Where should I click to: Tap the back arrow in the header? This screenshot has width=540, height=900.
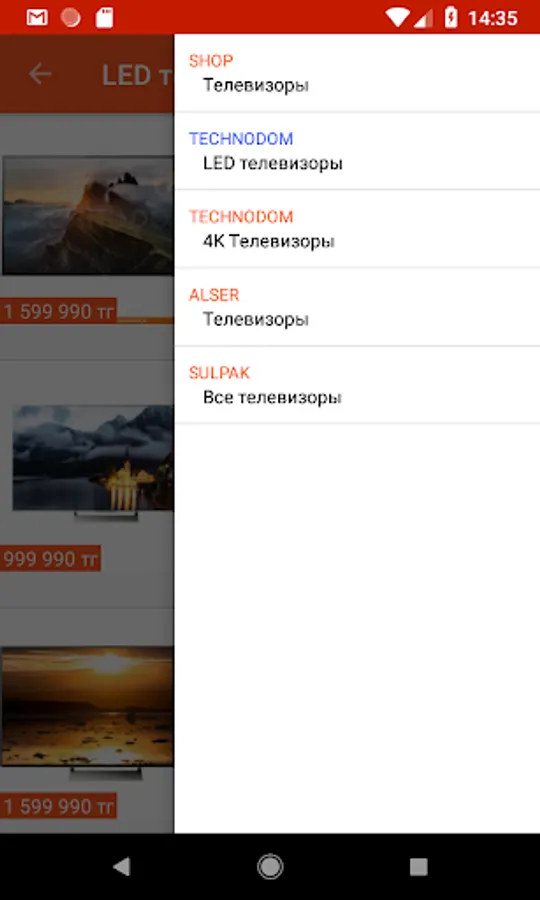point(40,73)
